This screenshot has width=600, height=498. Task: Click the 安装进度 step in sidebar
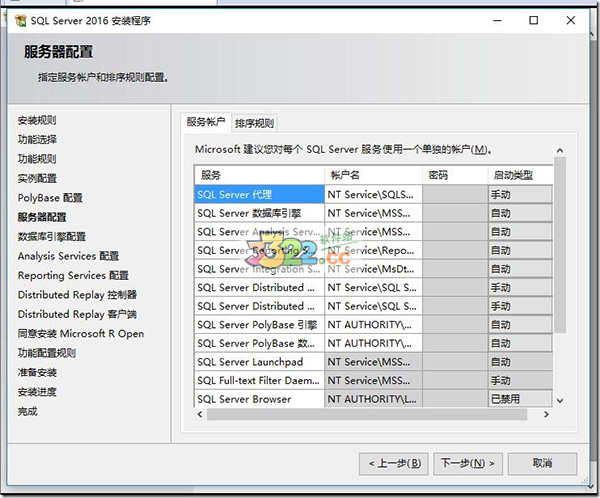(x=37, y=392)
